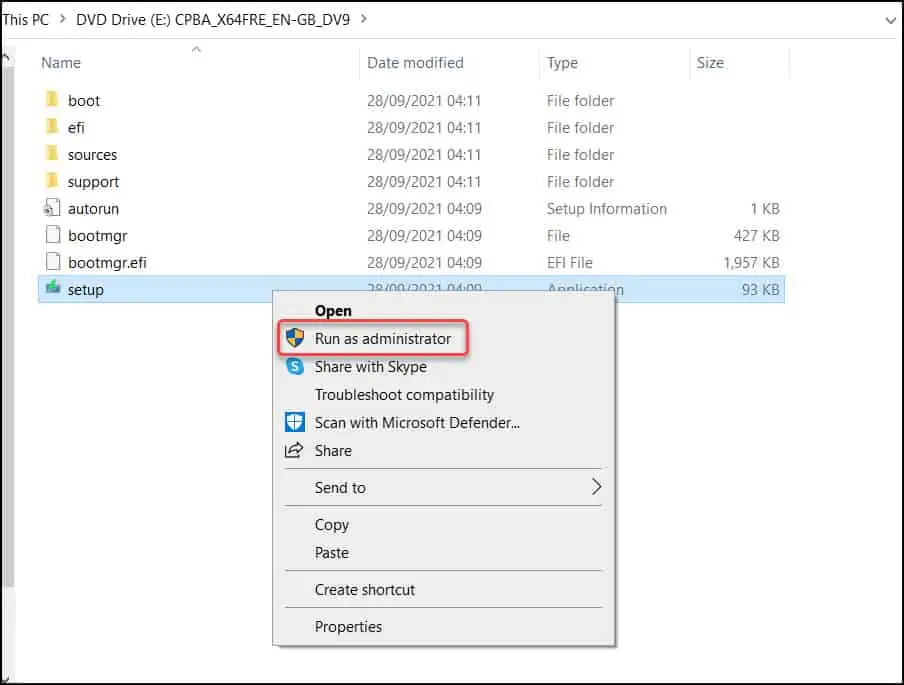Click the bootmgr.efi file icon

[52, 262]
